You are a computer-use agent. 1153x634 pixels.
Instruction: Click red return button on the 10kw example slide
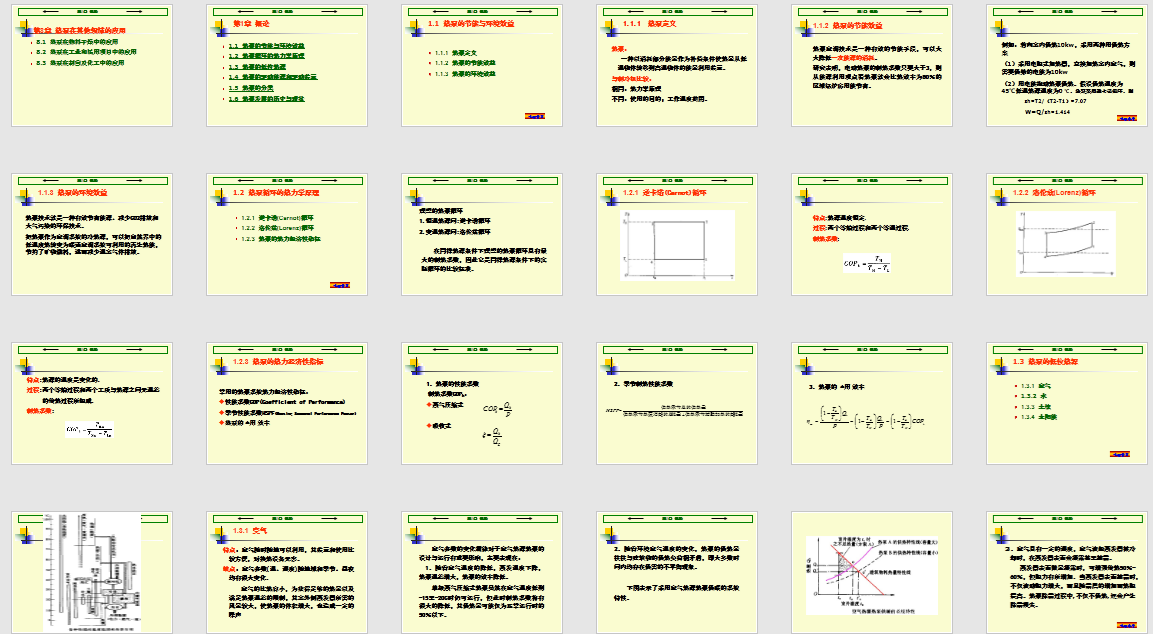1126,117
